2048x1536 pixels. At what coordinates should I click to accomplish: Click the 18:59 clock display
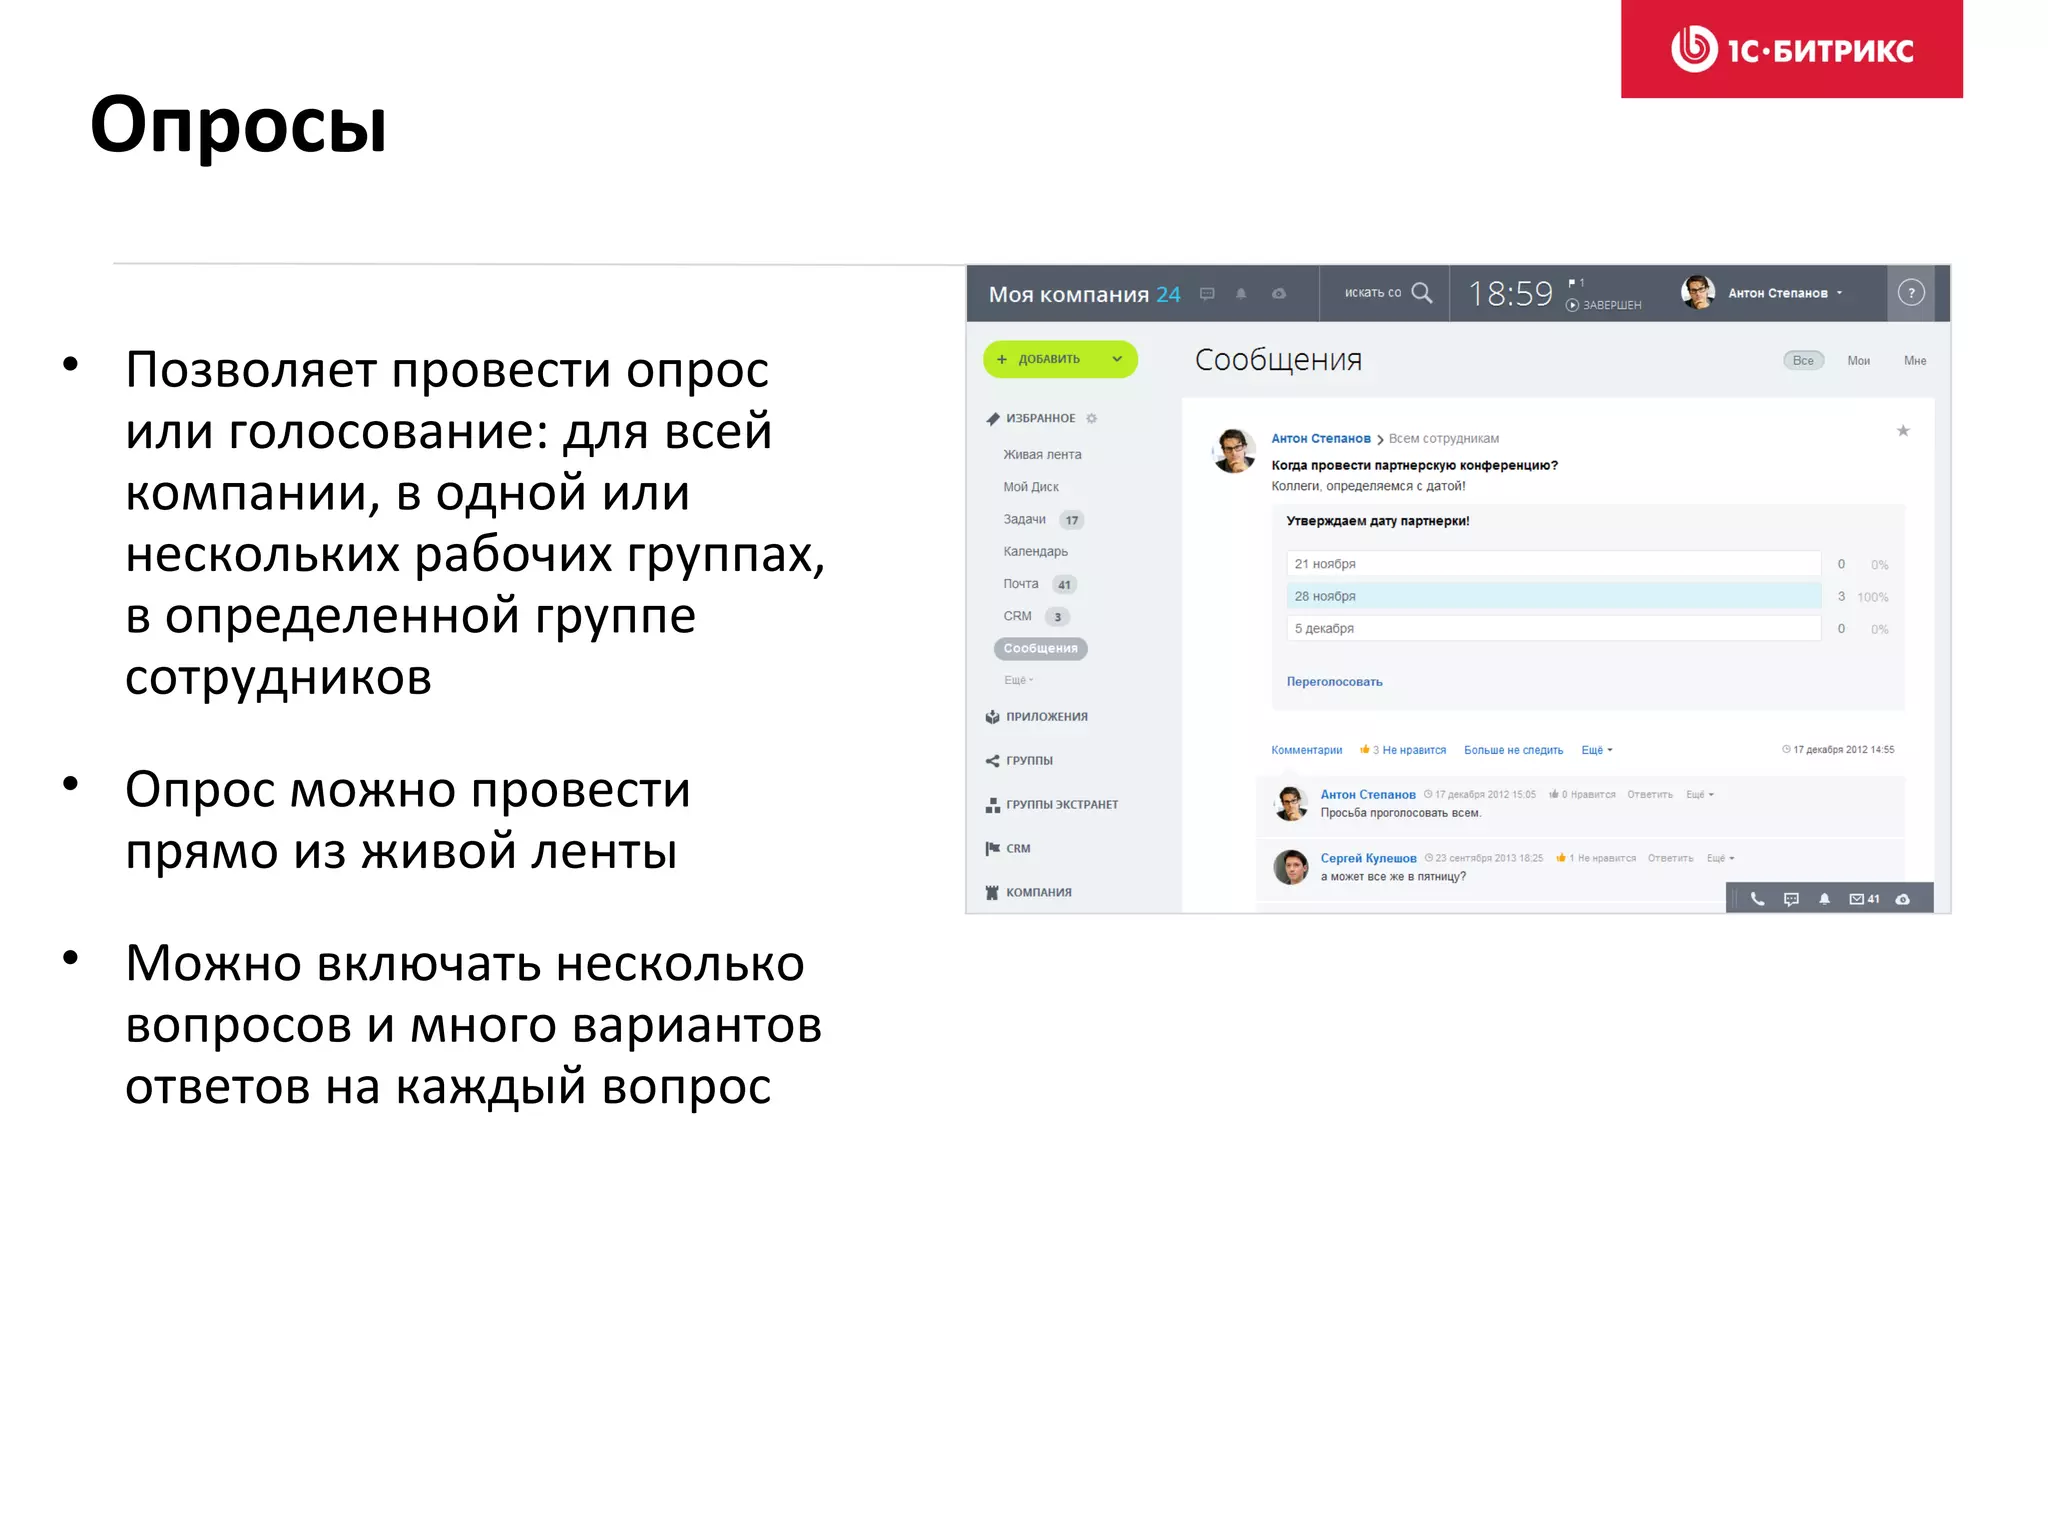[x=1510, y=293]
